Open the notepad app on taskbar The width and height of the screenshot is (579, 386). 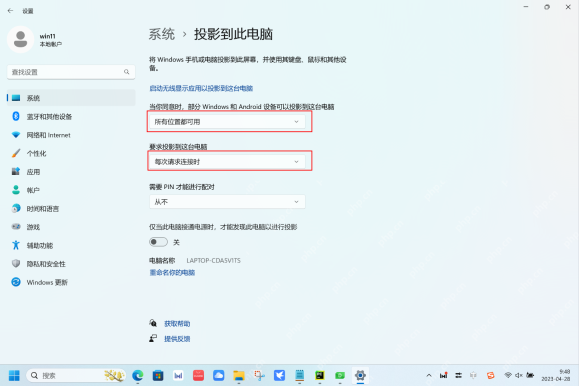click(299, 376)
